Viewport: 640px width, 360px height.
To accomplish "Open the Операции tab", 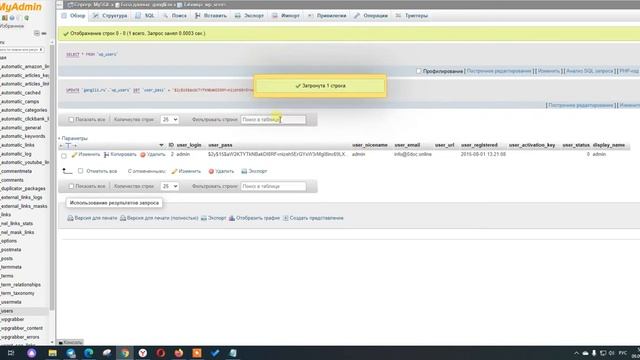I will click(371, 16).
